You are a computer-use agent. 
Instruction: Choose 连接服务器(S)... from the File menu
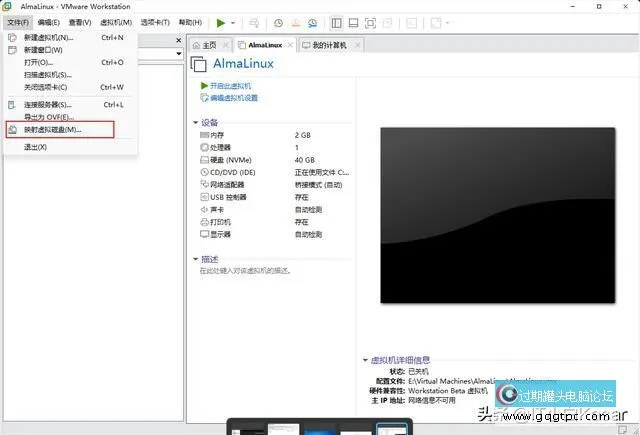click(70, 105)
